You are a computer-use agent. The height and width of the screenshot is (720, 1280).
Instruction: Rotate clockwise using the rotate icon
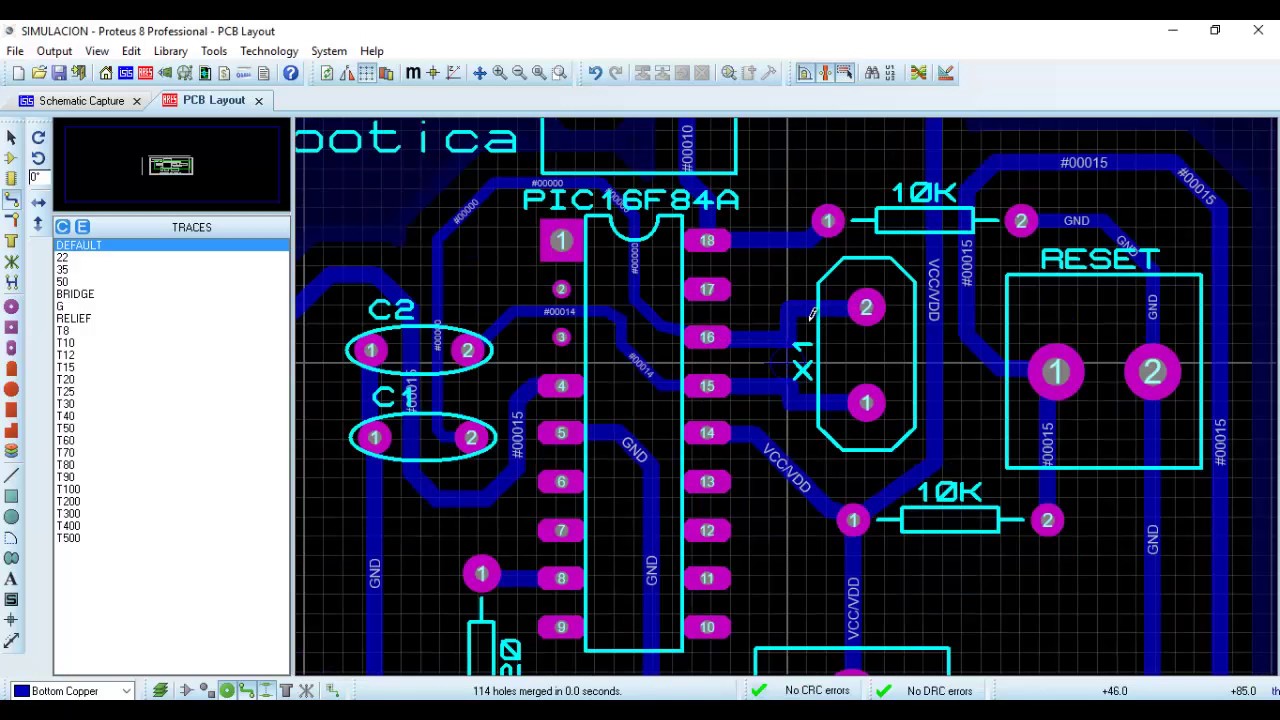(x=38, y=137)
